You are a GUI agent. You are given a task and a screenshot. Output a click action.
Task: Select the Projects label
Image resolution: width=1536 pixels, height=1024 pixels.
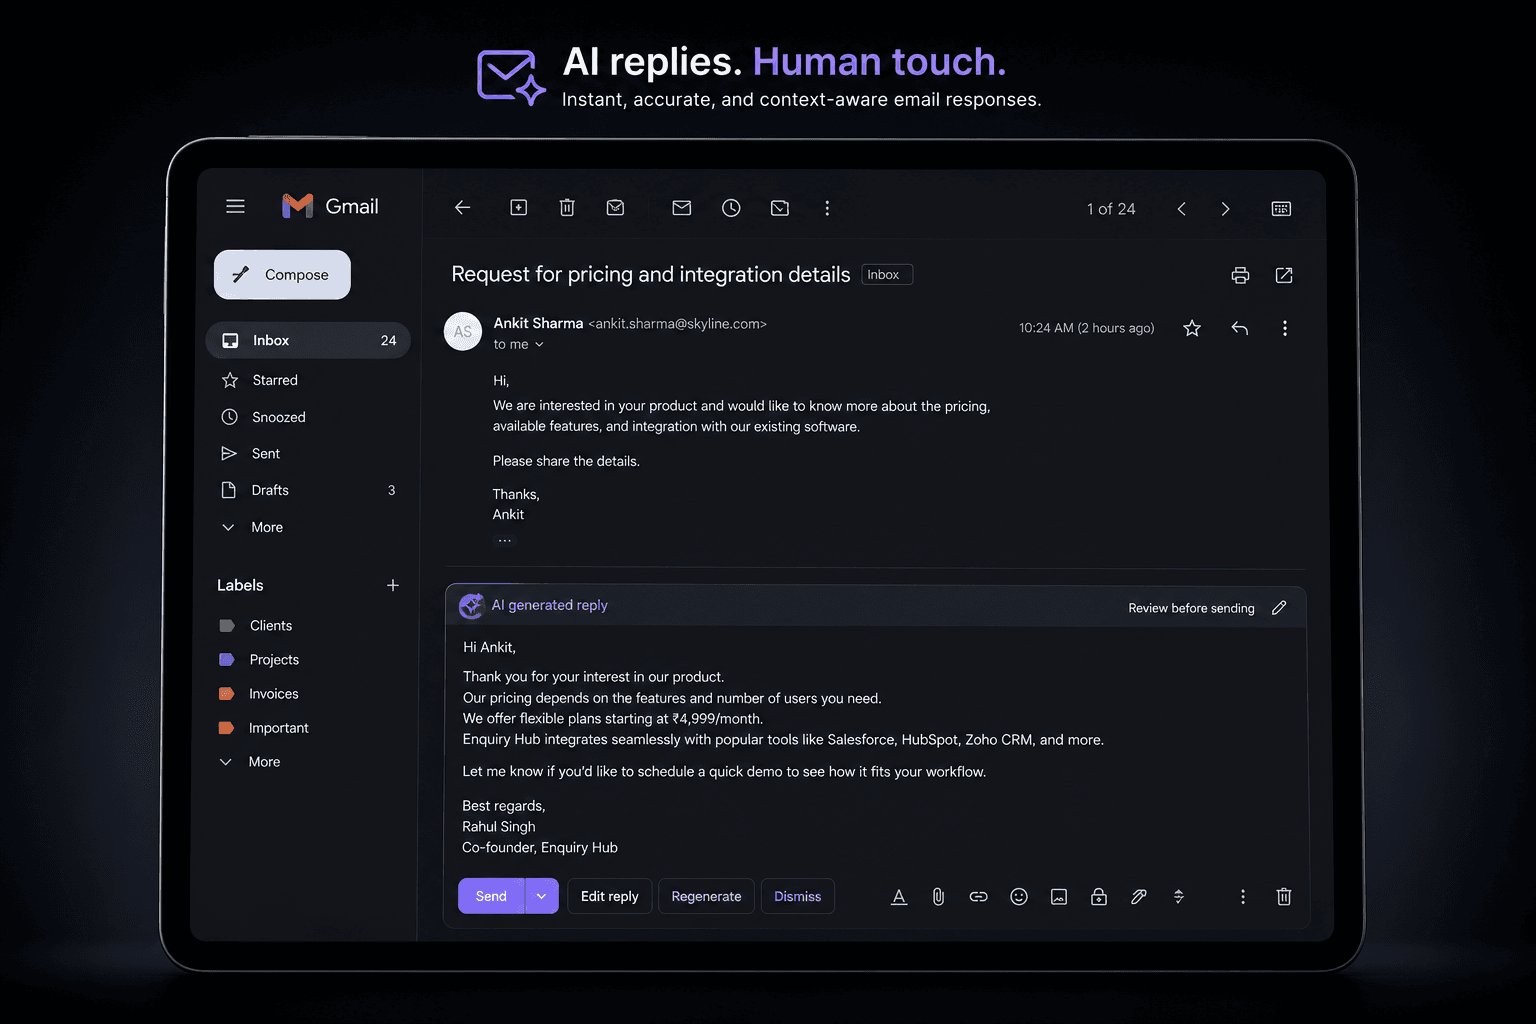pos(259,659)
